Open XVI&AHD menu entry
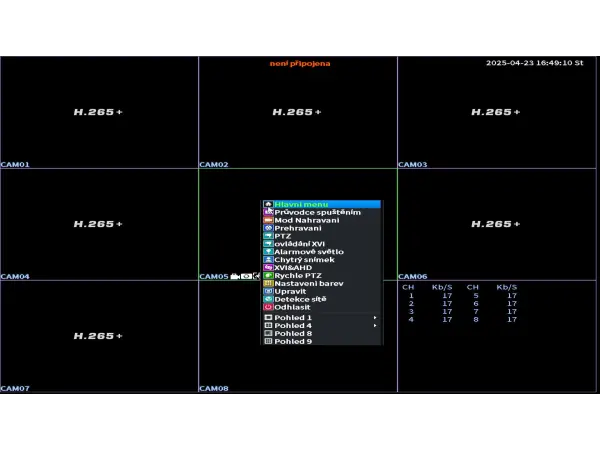 pos(294,267)
